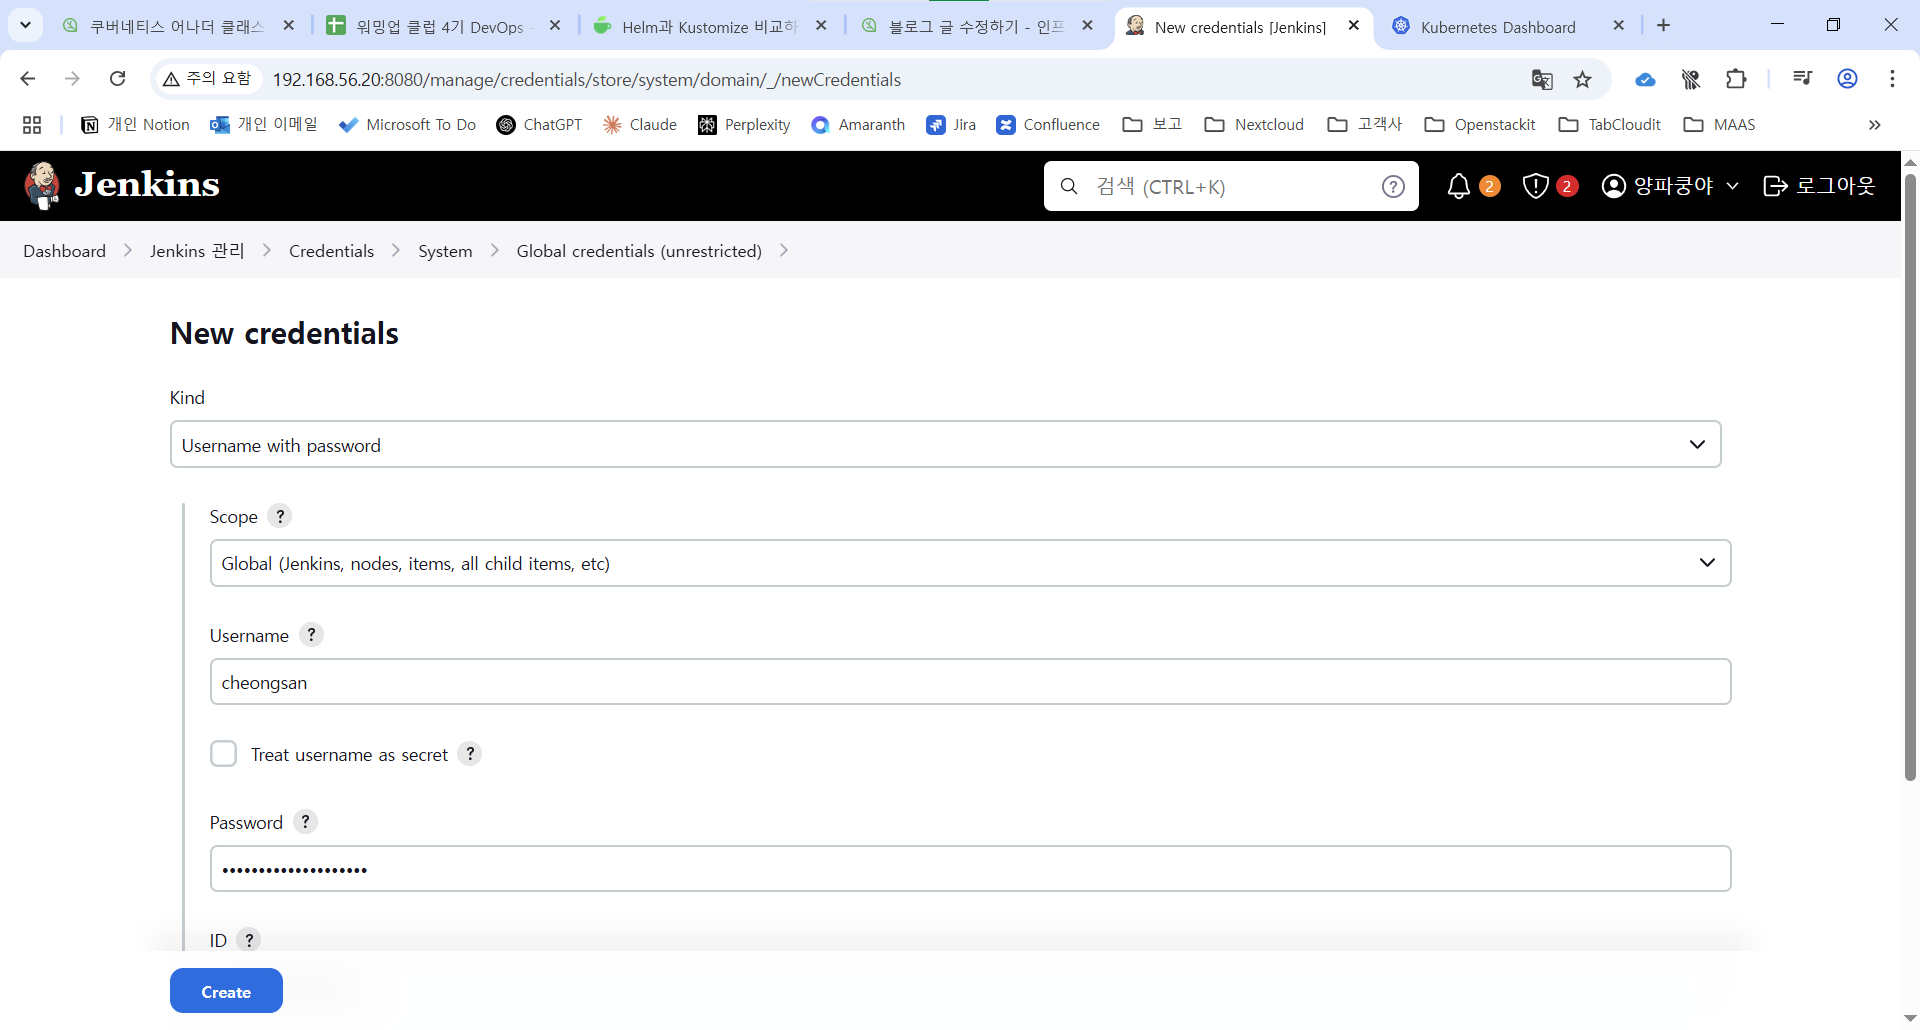This screenshot has width=1920, height=1030.
Task: Bookmark this page with the star icon
Action: coord(1582,79)
